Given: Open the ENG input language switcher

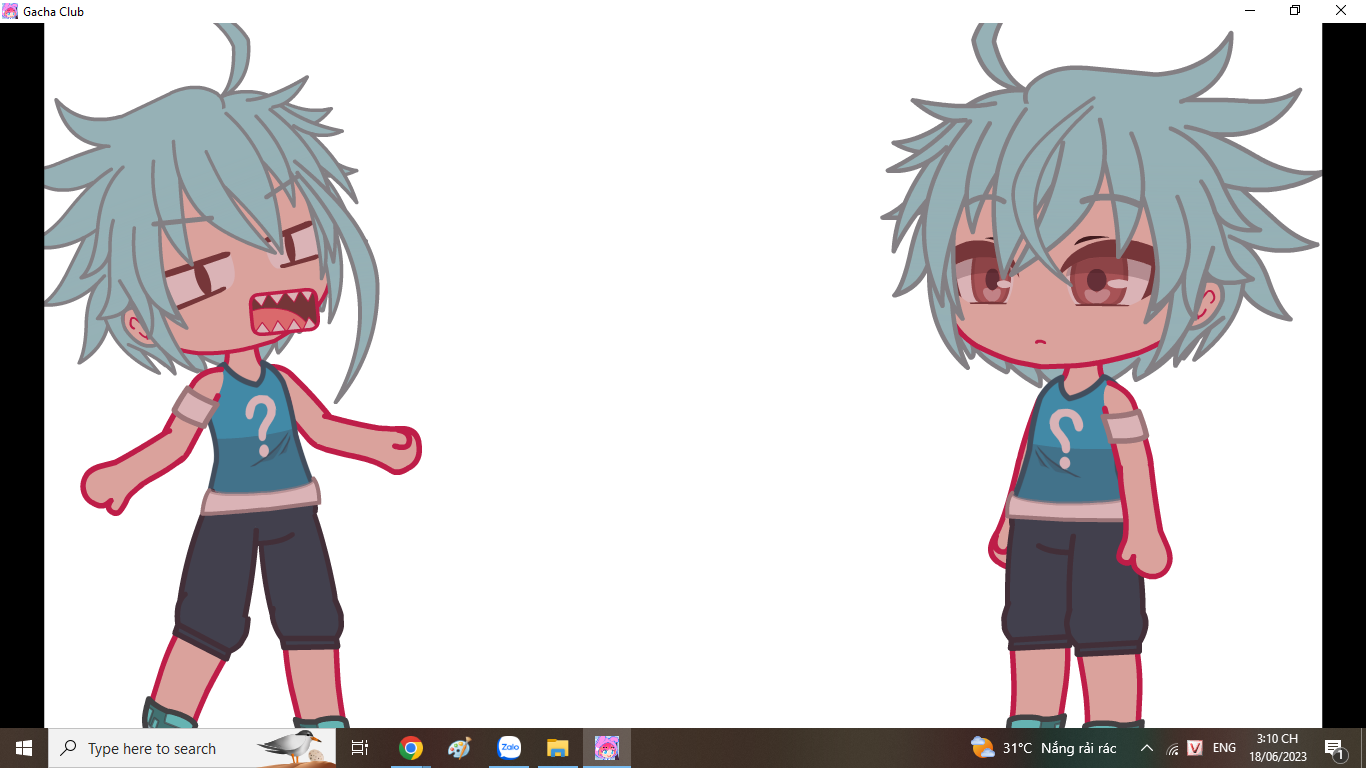Looking at the screenshot, I should 1224,748.
